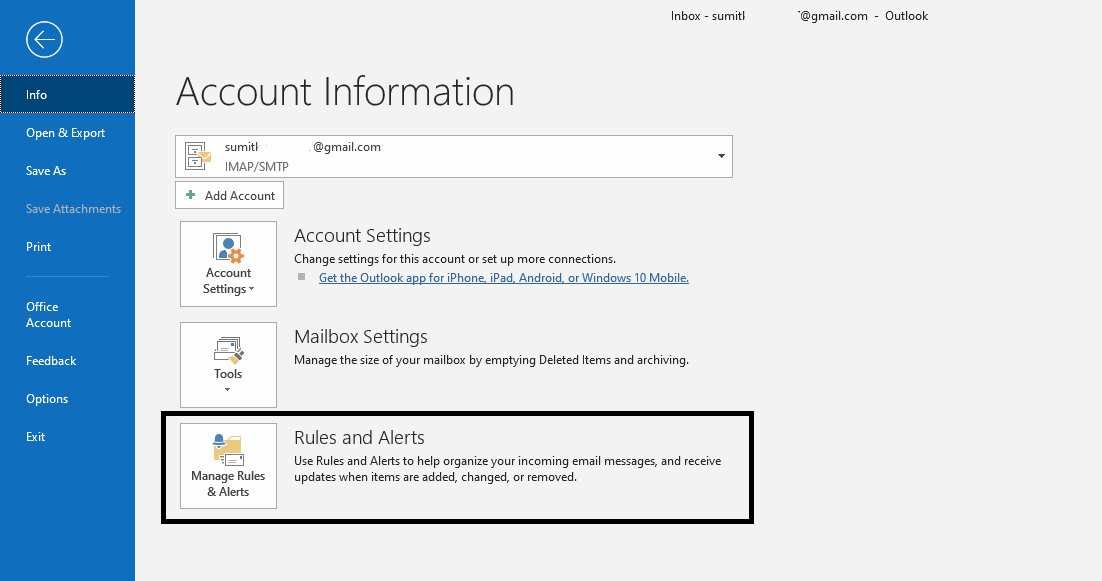
Task: Select the Info menu item
Action: 67,94
